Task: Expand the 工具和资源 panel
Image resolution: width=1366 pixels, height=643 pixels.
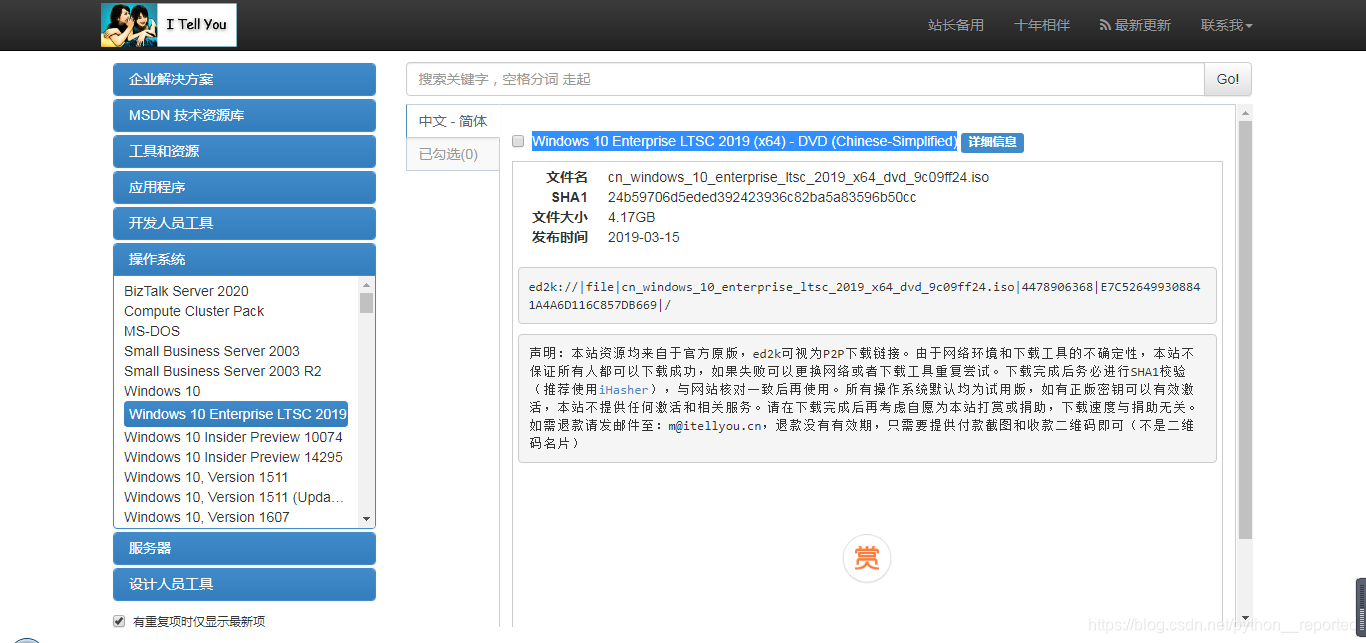Action: (244, 151)
